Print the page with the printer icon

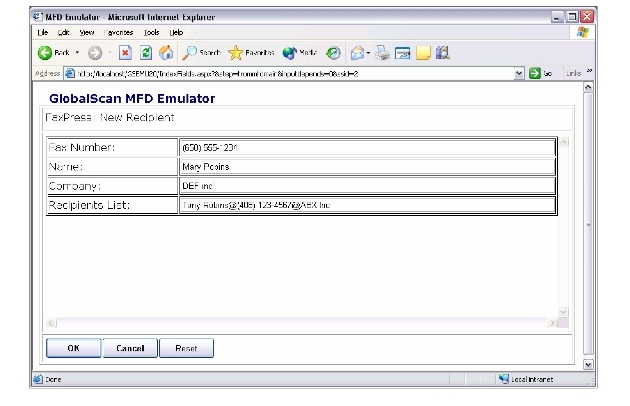coord(382,53)
